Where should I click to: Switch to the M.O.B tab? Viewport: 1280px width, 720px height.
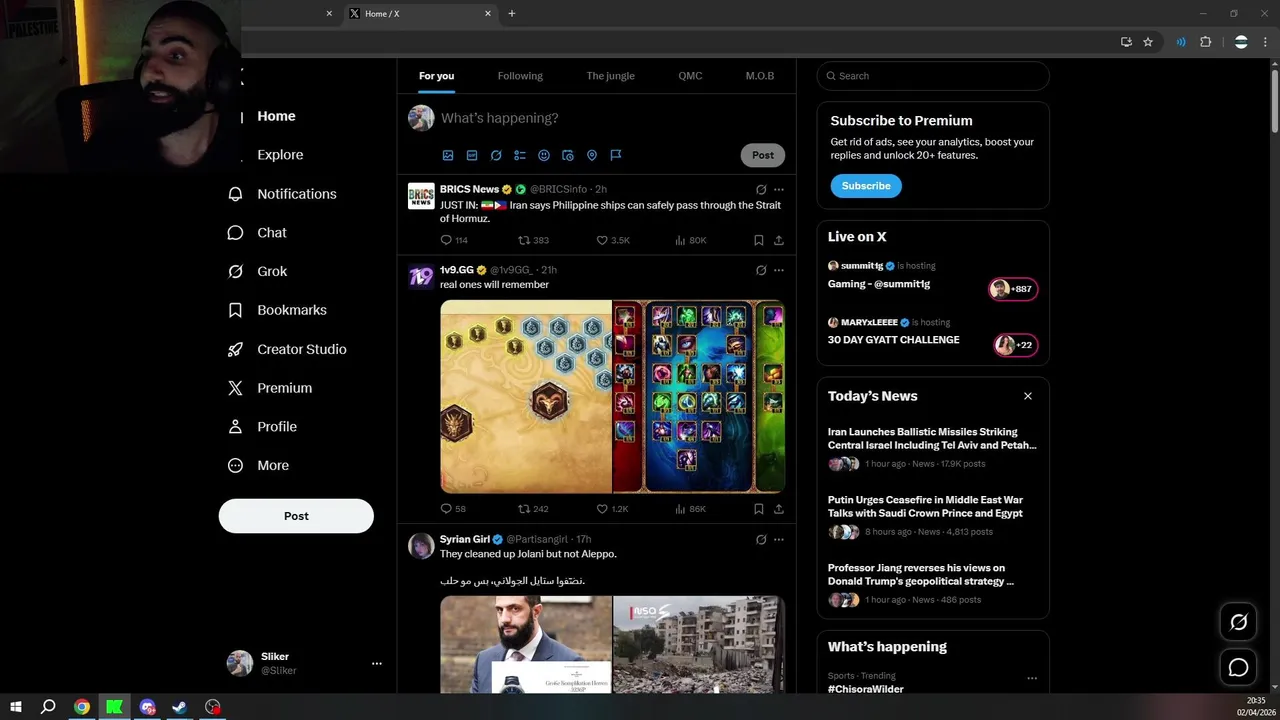(760, 76)
